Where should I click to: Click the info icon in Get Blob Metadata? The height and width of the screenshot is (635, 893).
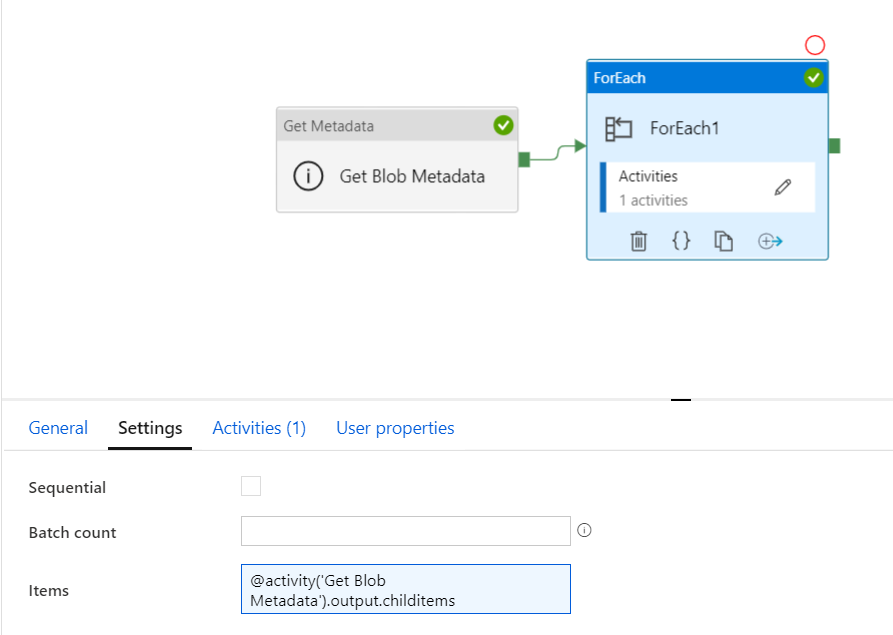click(308, 177)
